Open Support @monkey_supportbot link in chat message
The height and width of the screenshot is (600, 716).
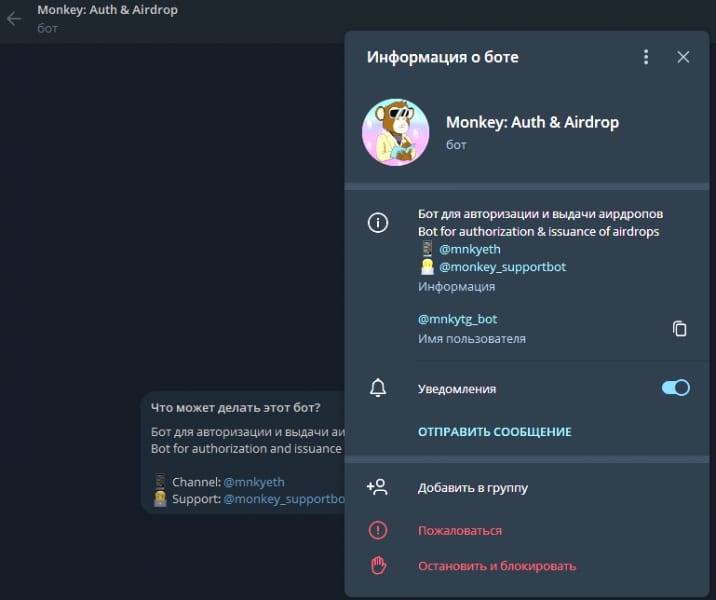click(284, 499)
